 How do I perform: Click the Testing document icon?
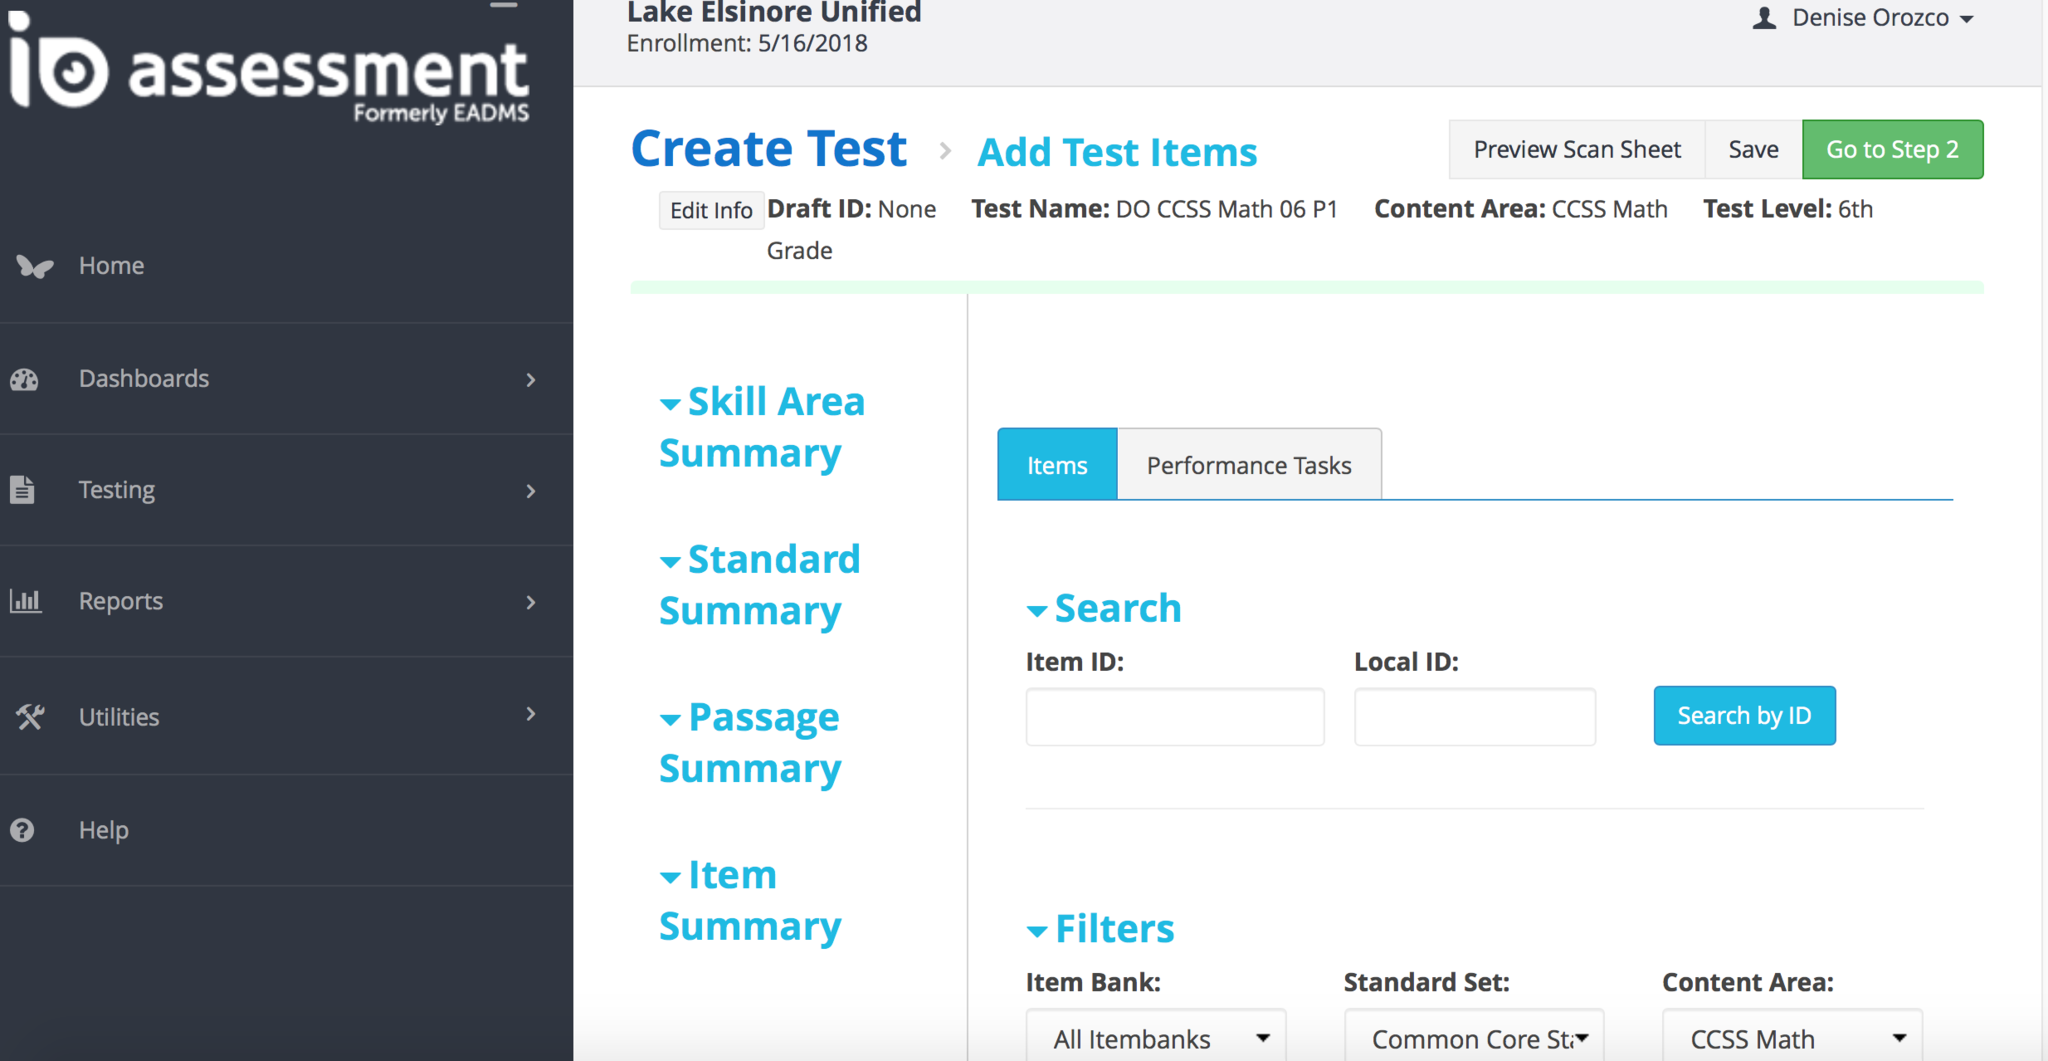23,490
